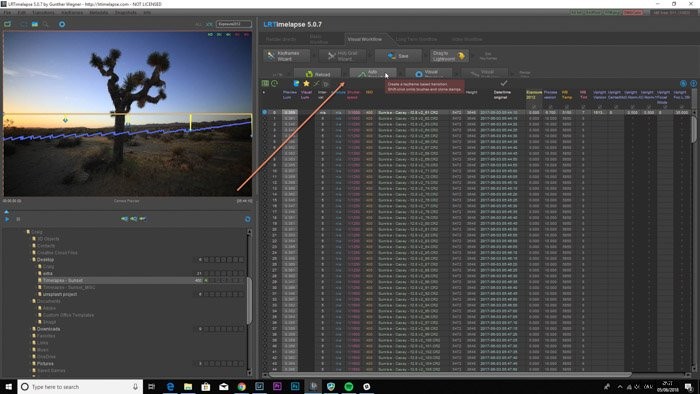The width and height of the screenshot is (700, 394).
Task: Switch to the Visual Workflow tab
Action: [365, 39]
